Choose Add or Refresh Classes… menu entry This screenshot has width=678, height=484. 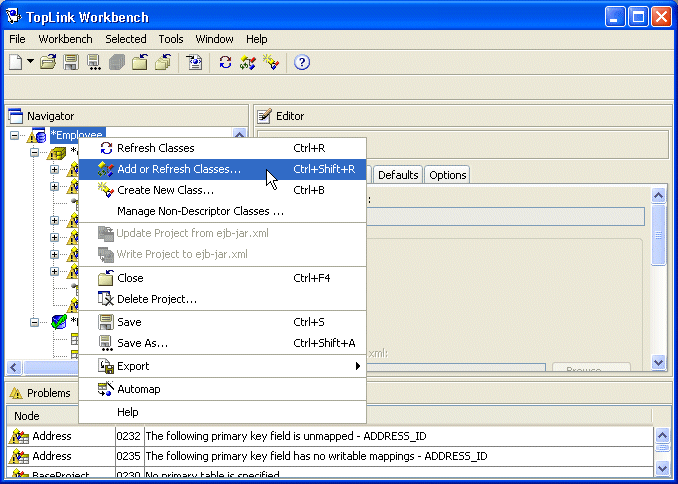pyautogui.click(x=223, y=169)
